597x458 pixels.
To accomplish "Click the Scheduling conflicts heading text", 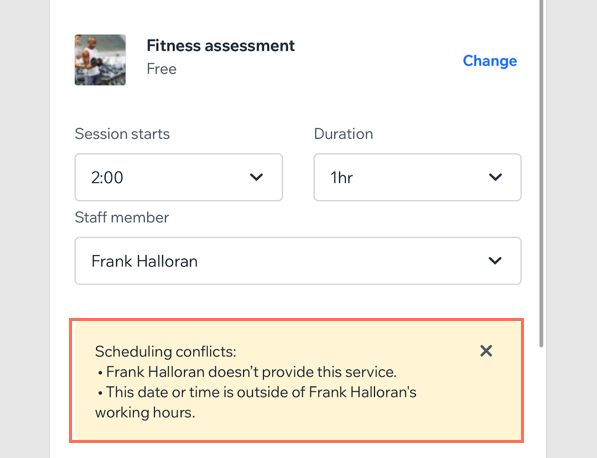I will coord(166,351).
